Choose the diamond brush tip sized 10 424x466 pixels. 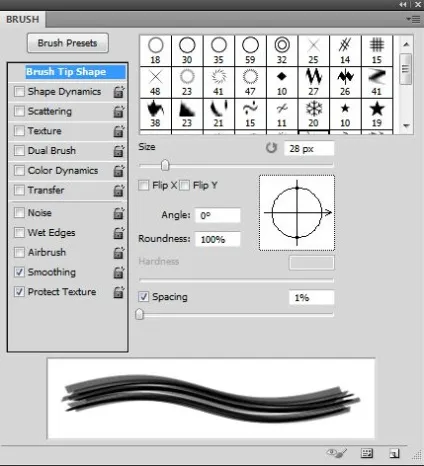click(x=282, y=82)
